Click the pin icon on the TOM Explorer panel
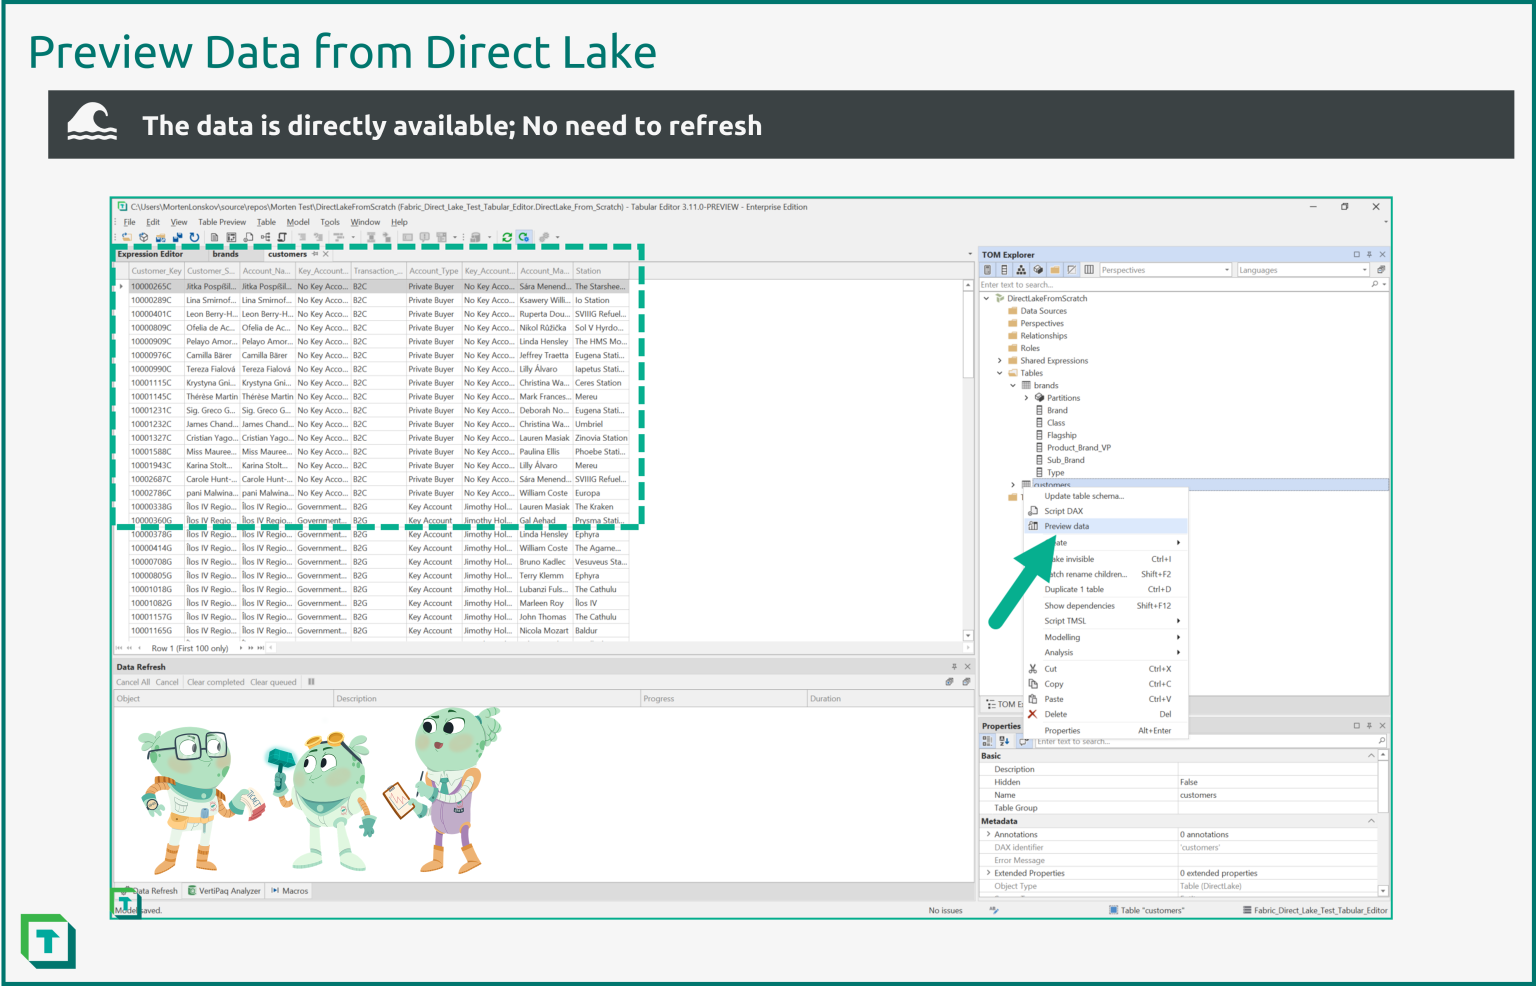The height and width of the screenshot is (986, 1536). pyautogui.click(x=1368, y=254)
